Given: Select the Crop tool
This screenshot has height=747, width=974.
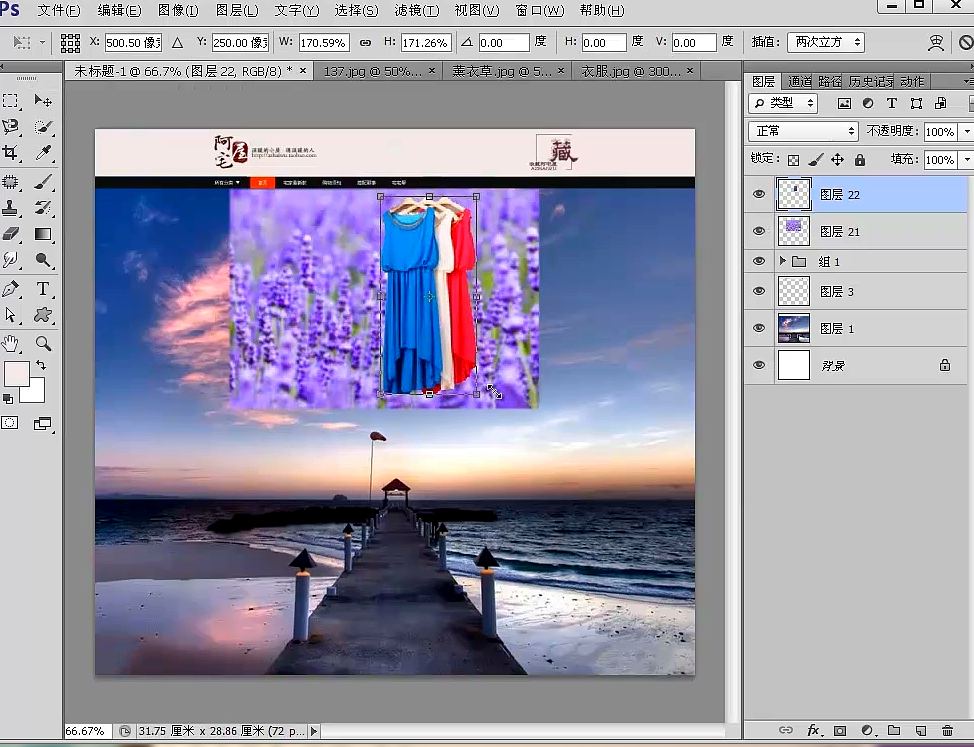Looking at the screenshot, I should [x=11, y=153].
